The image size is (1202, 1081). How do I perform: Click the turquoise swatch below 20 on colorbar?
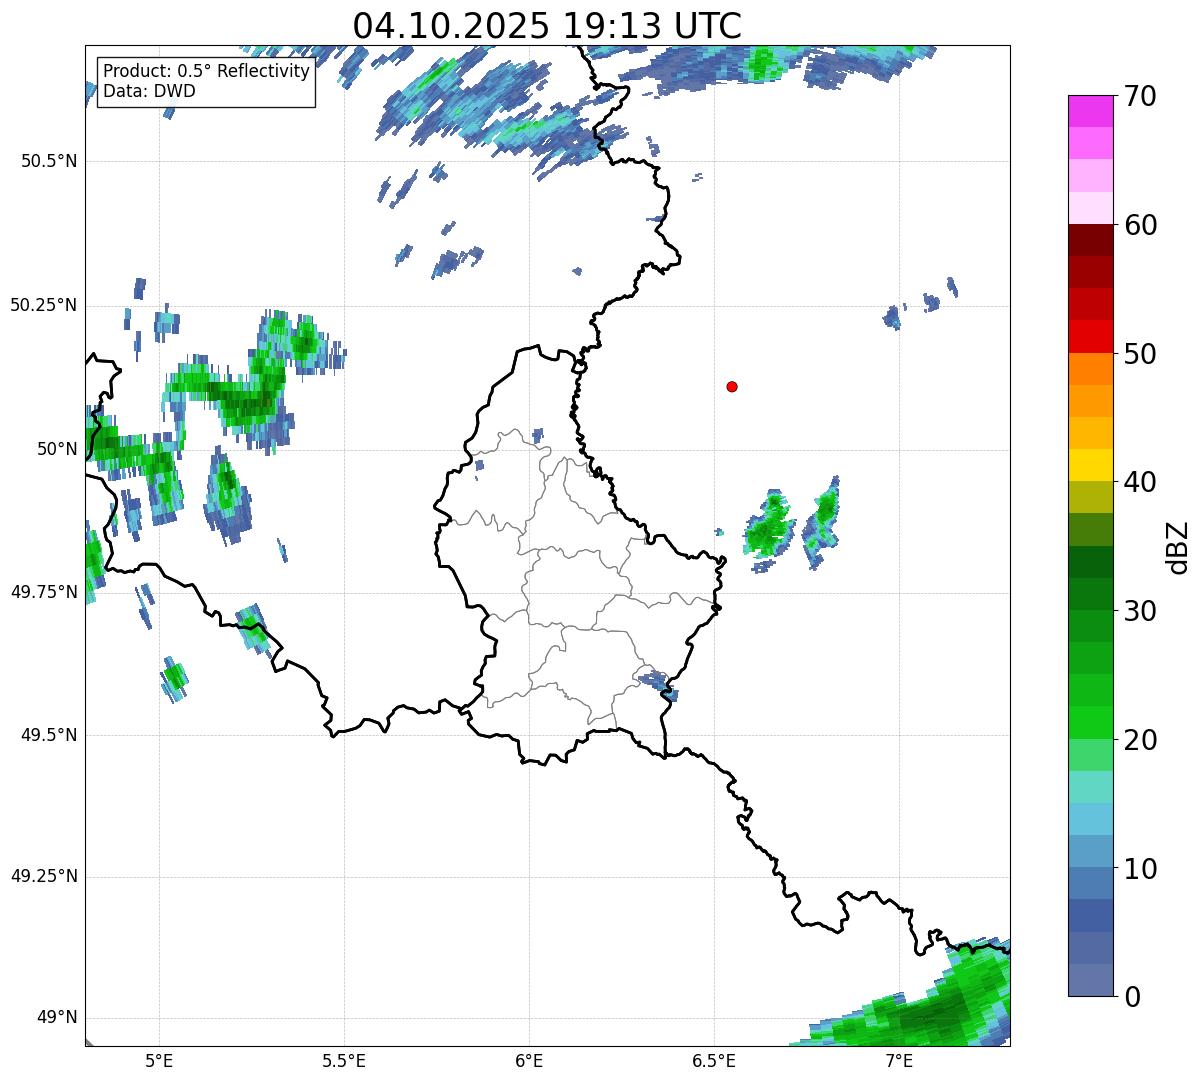[1090, 787]
